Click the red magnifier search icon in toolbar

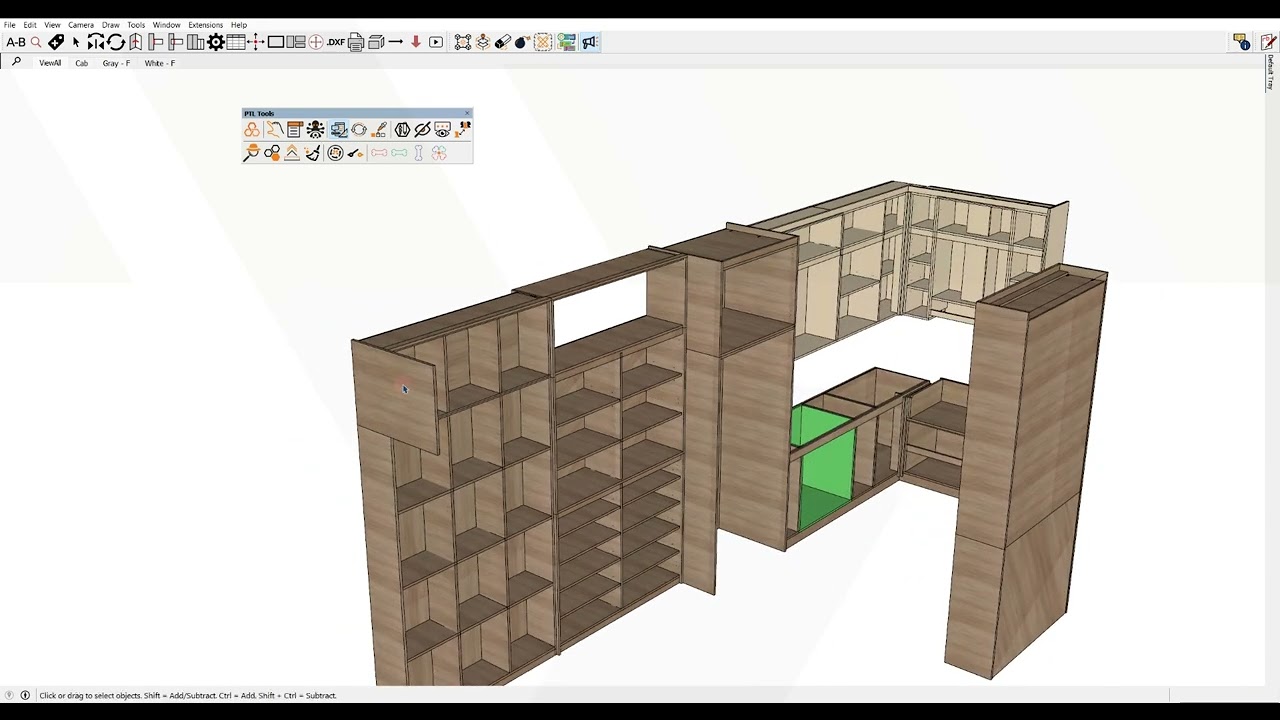(36, 42)
